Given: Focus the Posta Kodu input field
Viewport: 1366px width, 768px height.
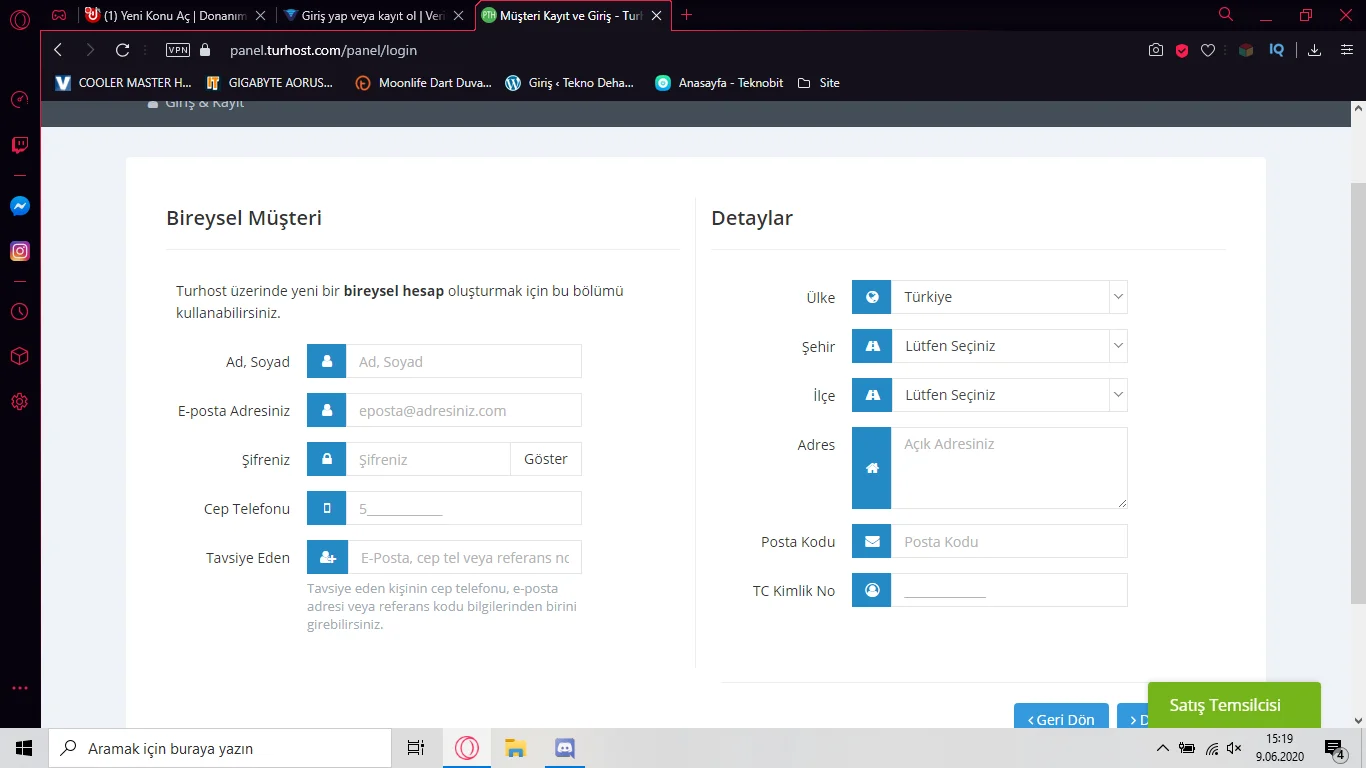Looking at the screenshot, I should (x=1009, y=541).
